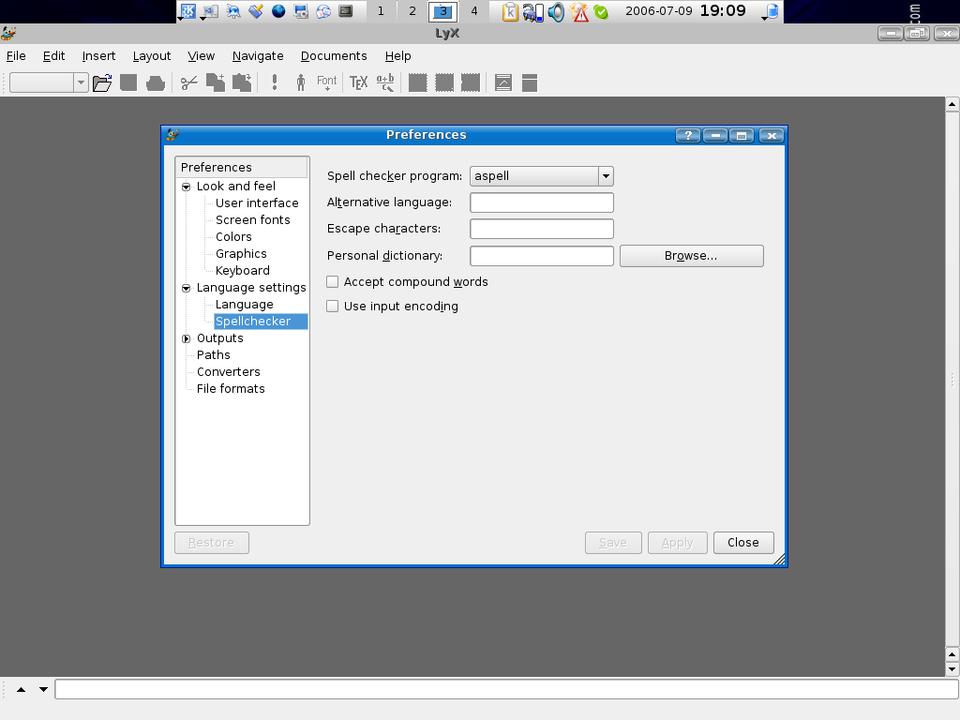Click the insert math fraction icon
This screenshot has height=720, width=960.
(385, 83)
